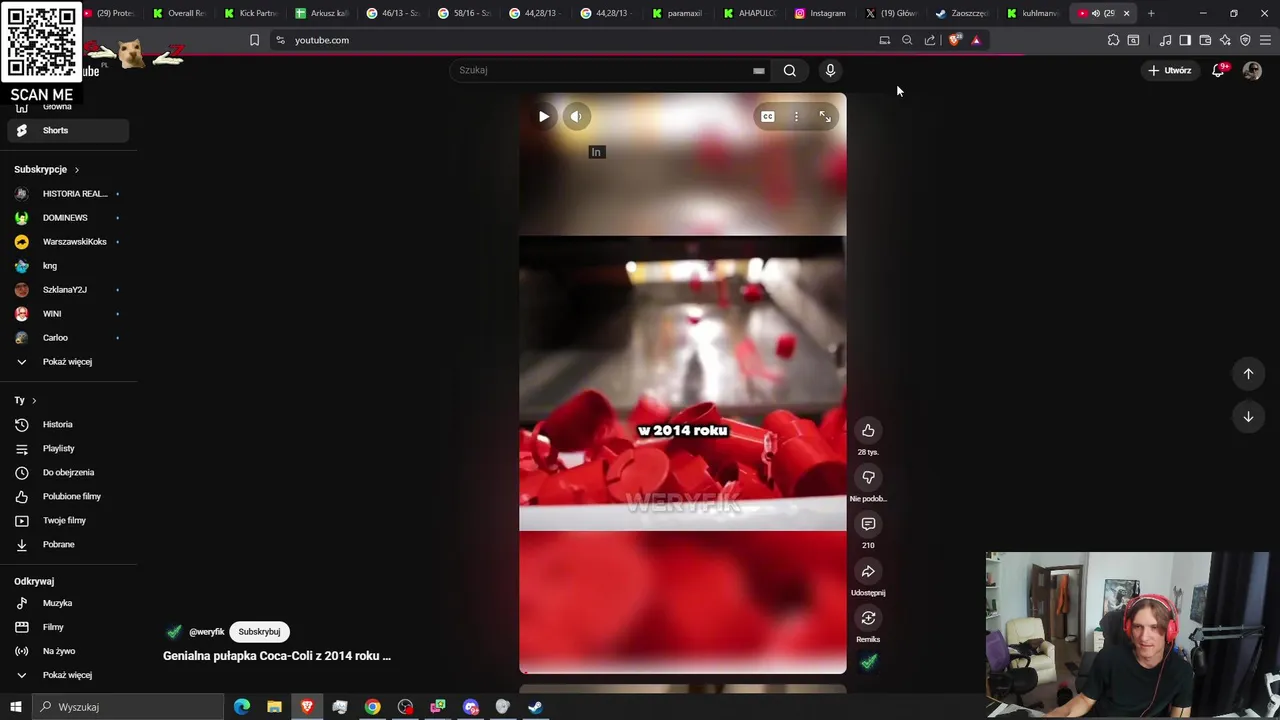Remix this short with Remiks
The height and width of the screenshot is (720, 1280).
point(868,618)
